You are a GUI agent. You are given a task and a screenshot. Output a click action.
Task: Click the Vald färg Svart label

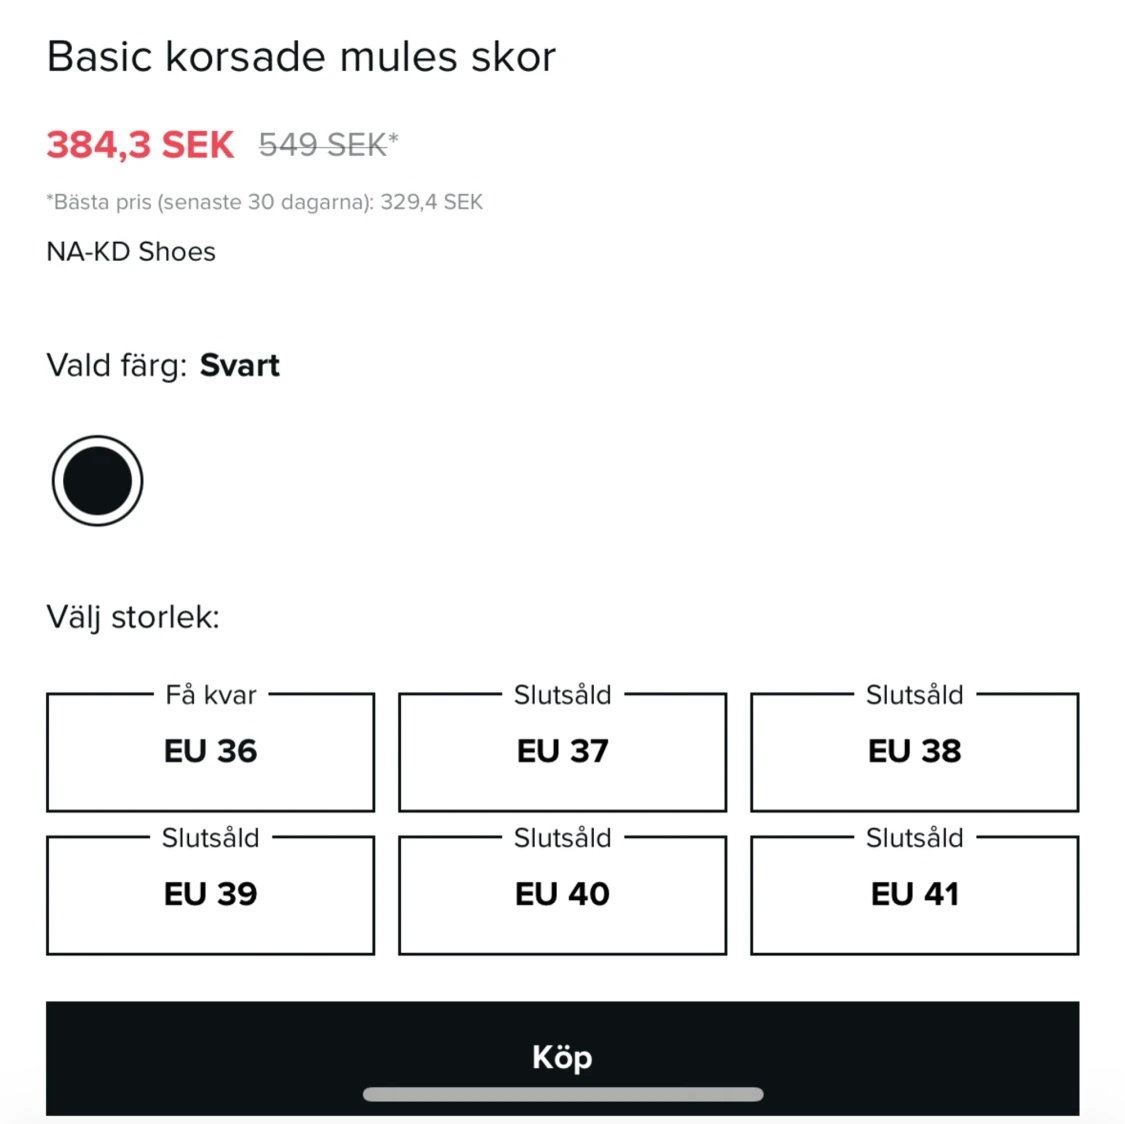(163, 366)
